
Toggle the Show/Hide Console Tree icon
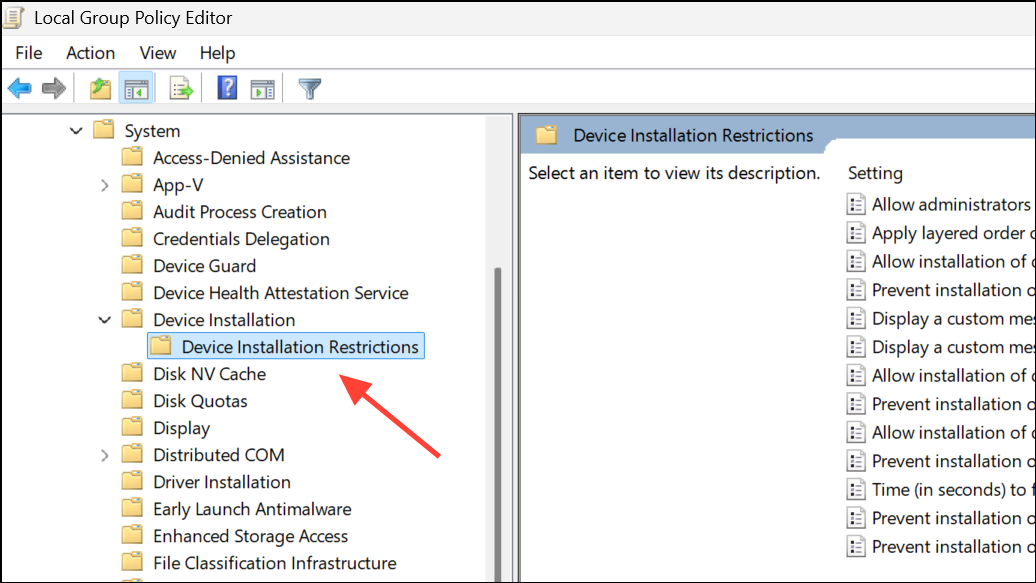click(x=136, y=88)
